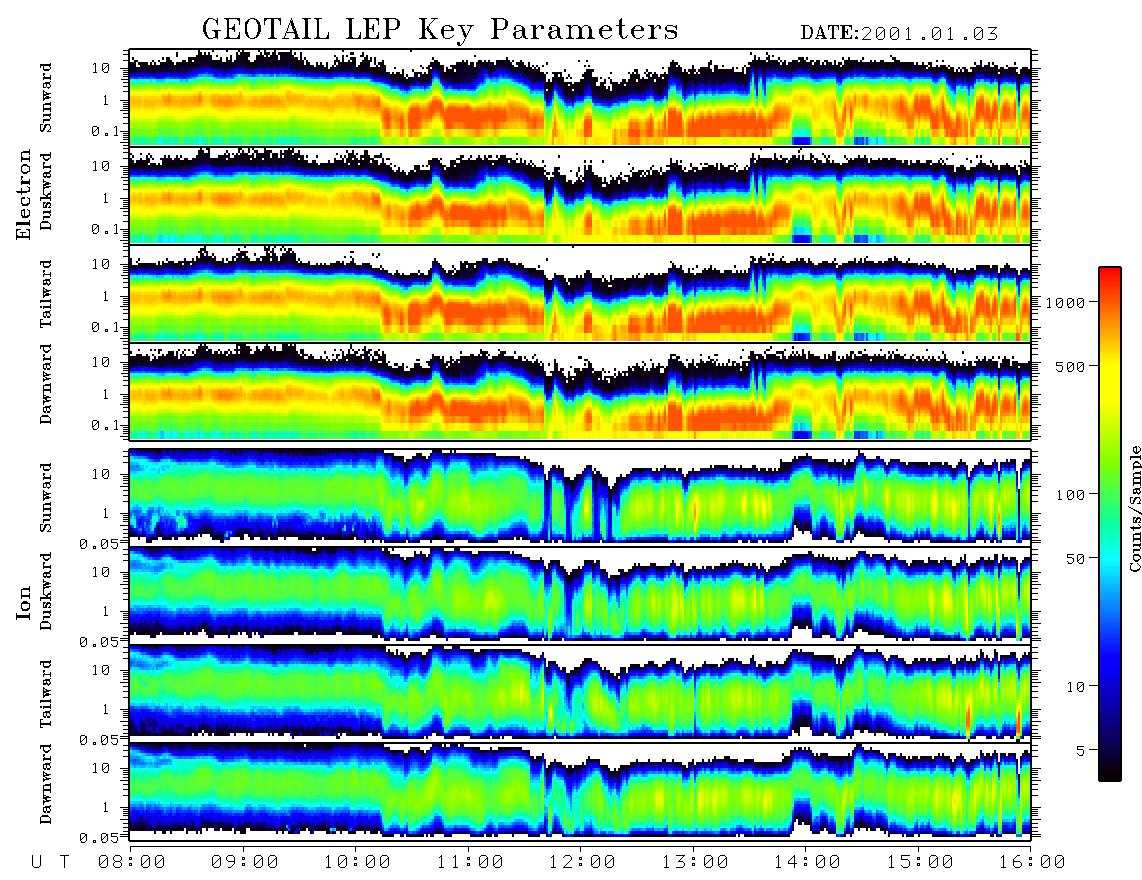Image resolution: width=1142 pixels, height=880 pixels.
Task: Click the "10:00" time tick label
Action: pos(358,863)
